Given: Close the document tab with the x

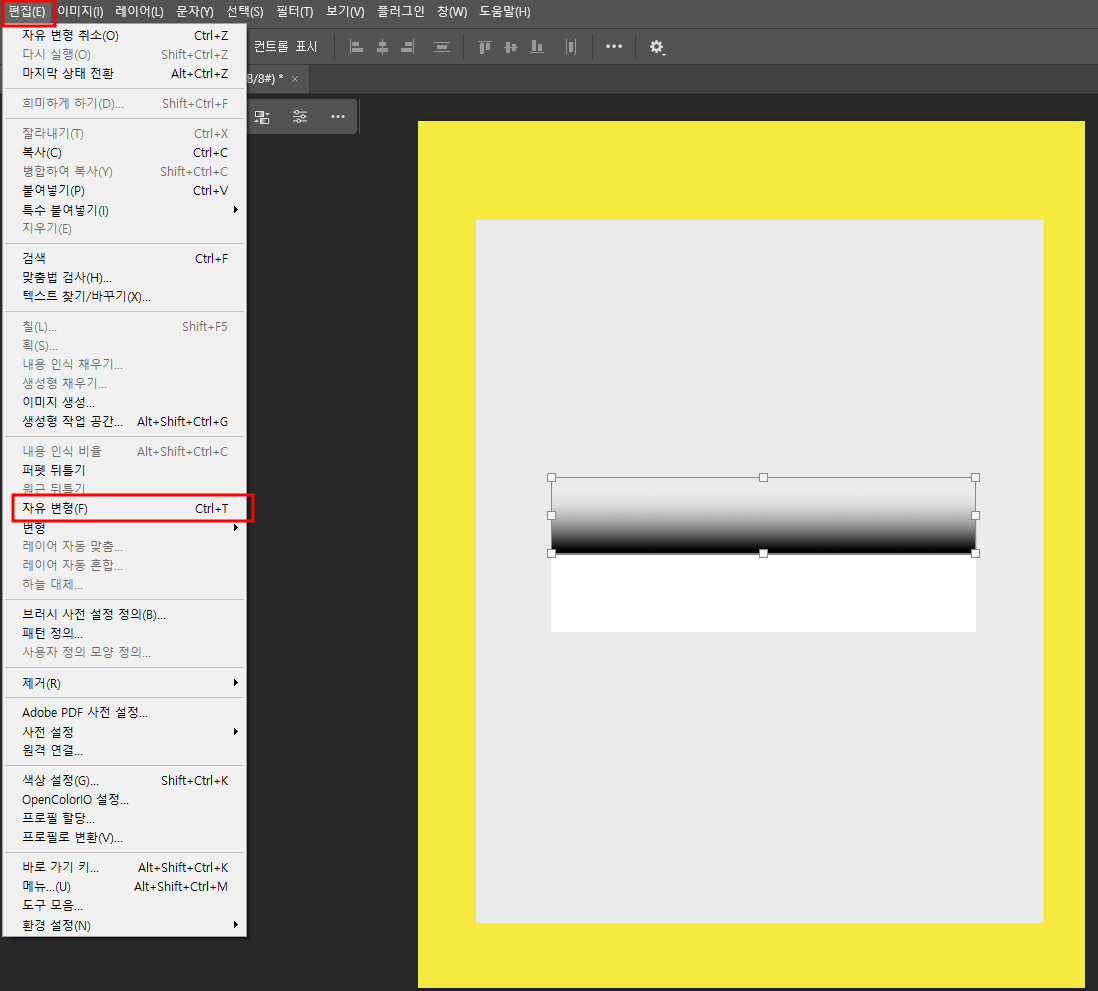Looking at the screenshot, I should coord(295,79).
